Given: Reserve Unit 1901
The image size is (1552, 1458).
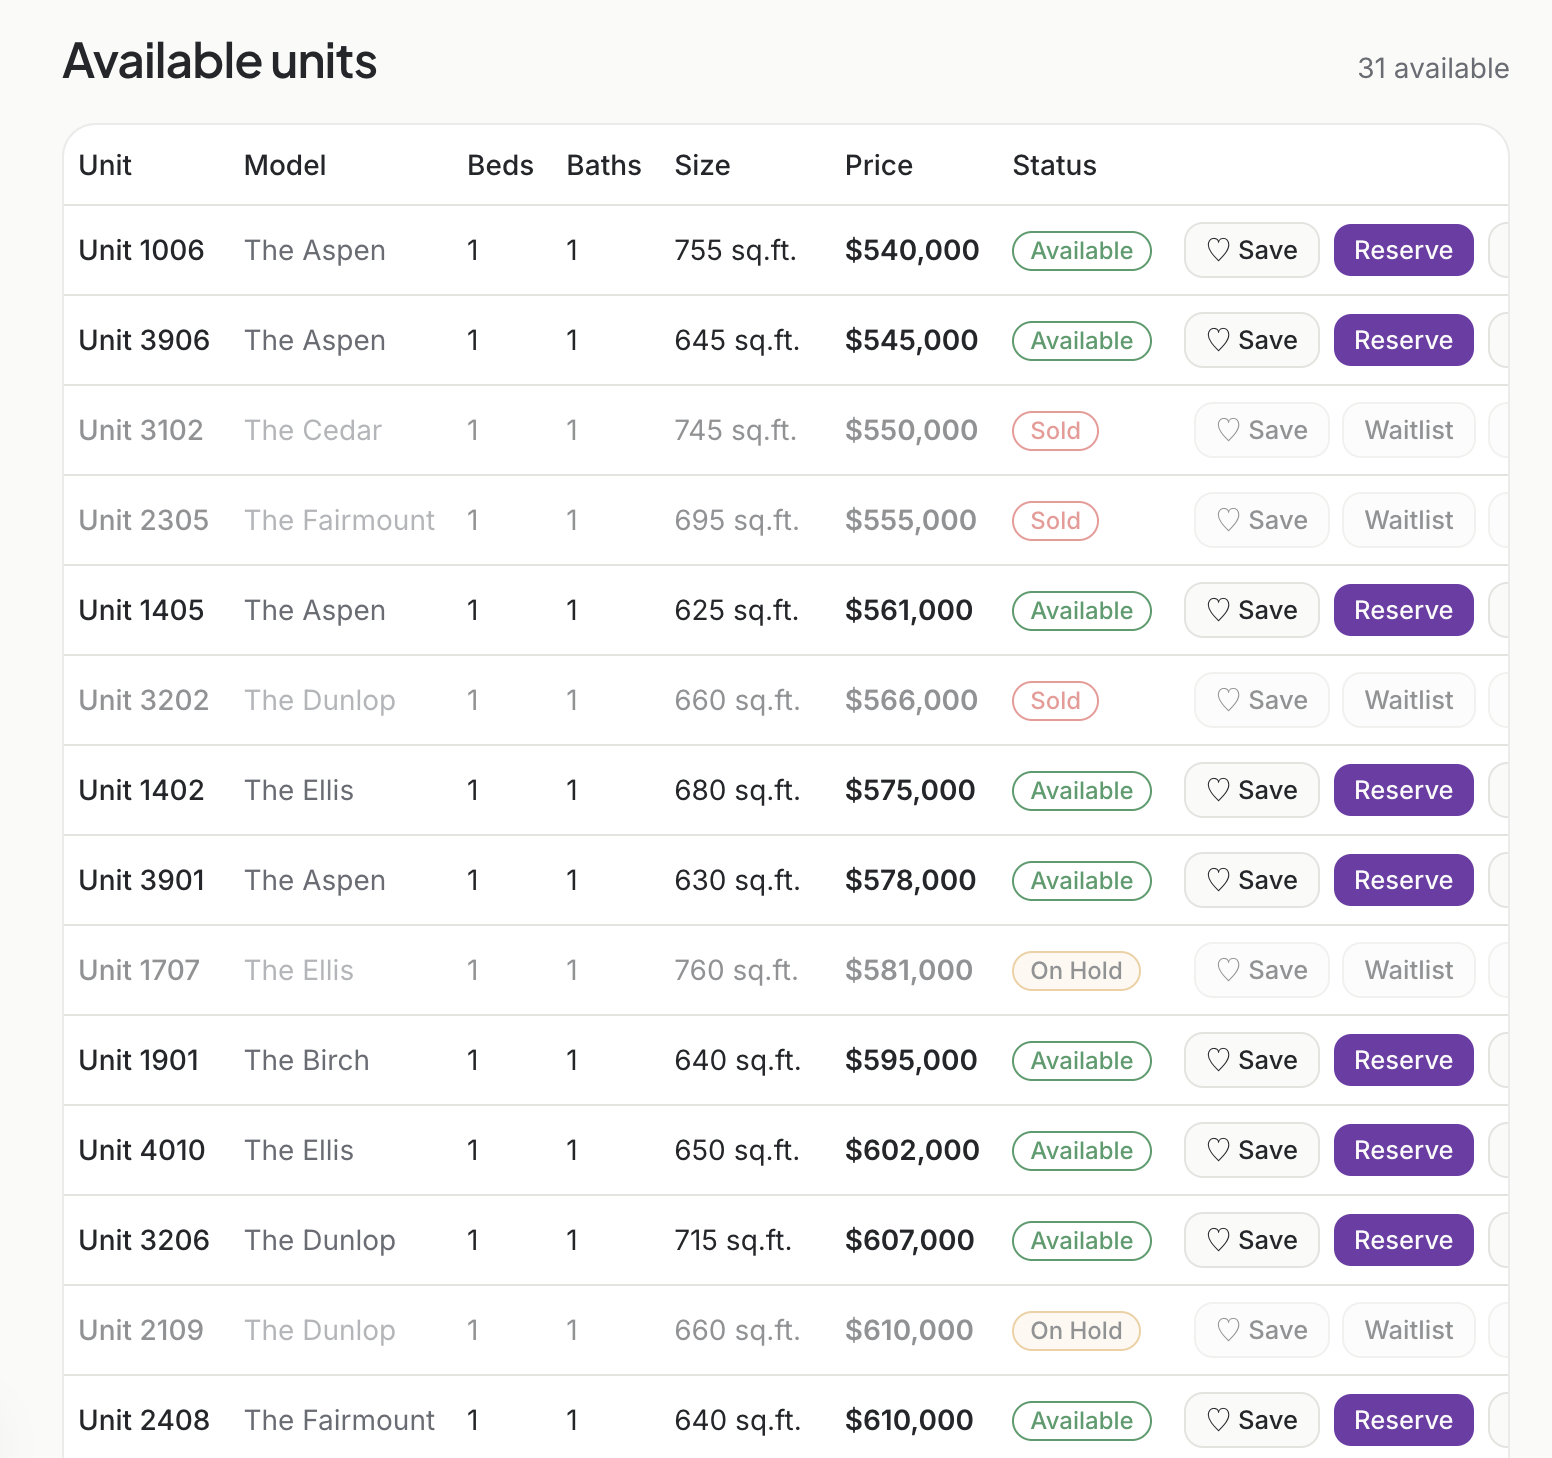Looking at the screenshot, I should tap(1403, 1060).
